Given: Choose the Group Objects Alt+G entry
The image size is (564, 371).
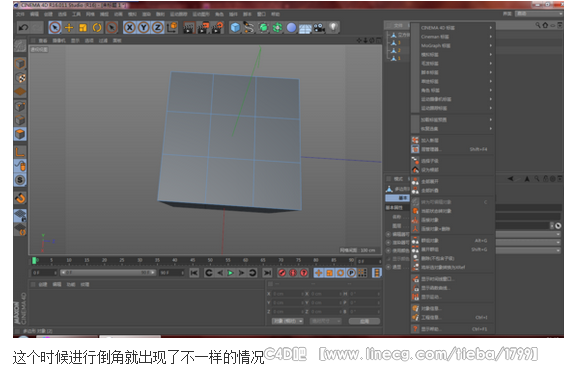Looking at the screenshot, I should point(453,240).
